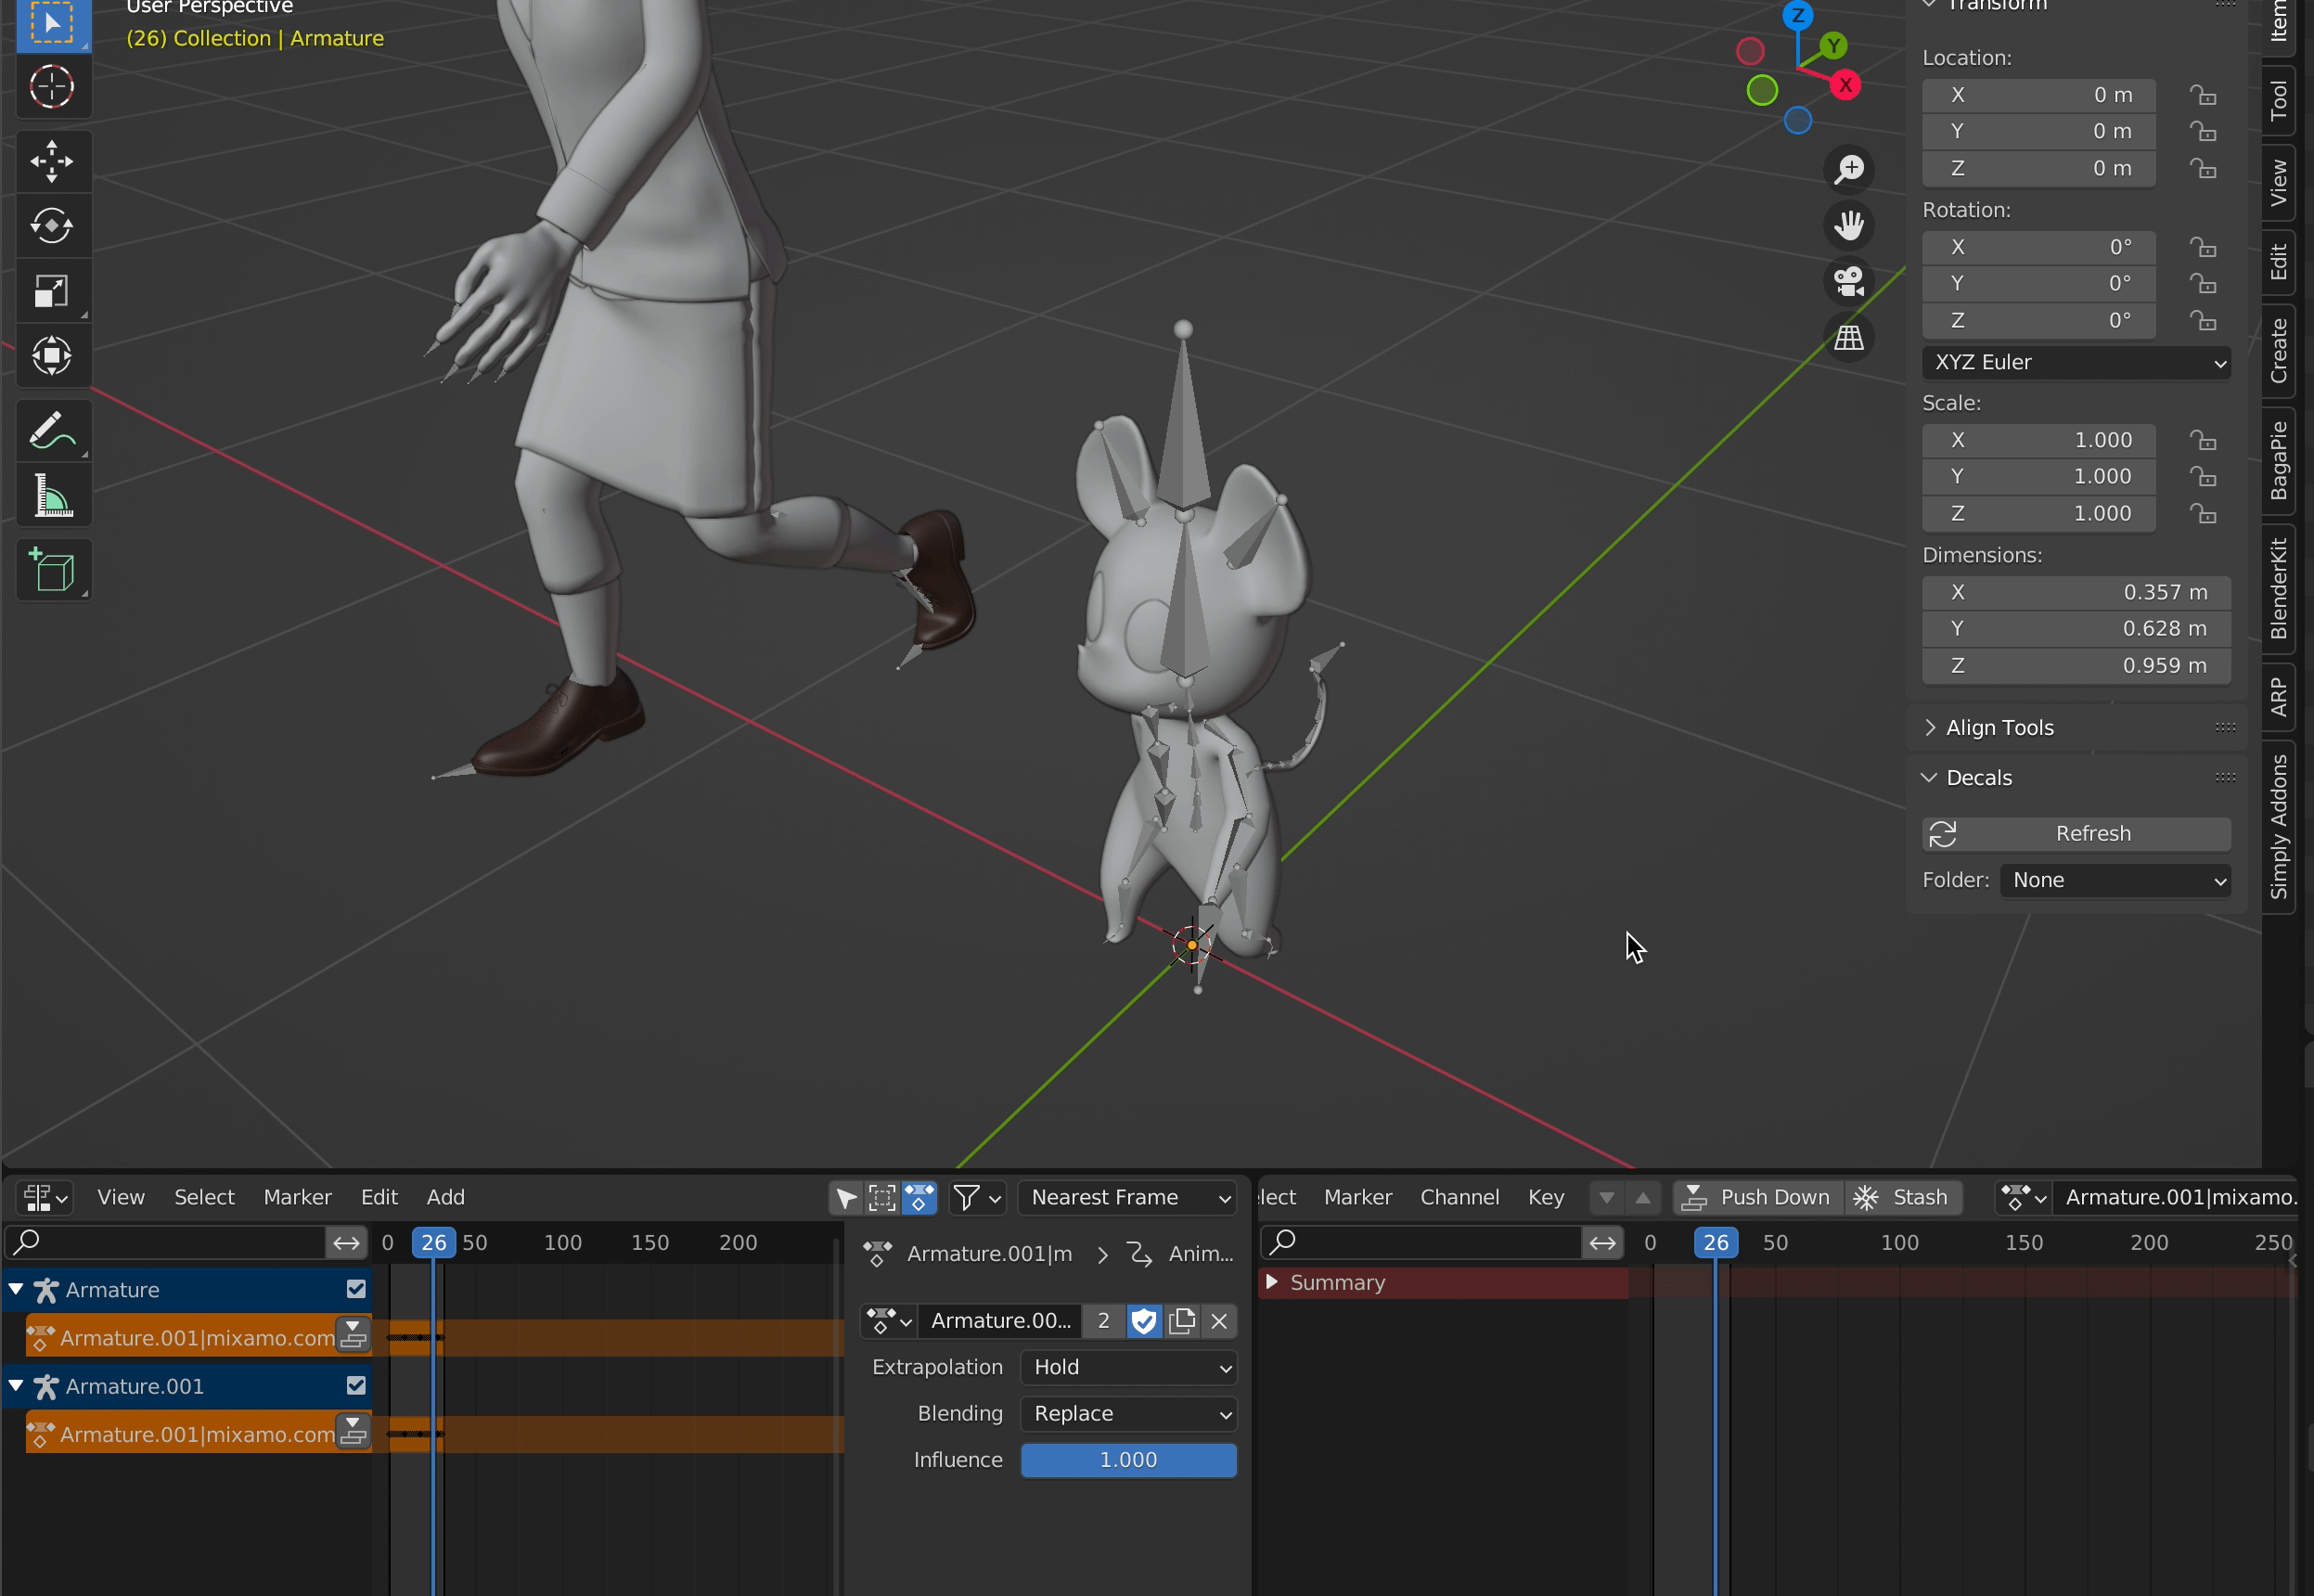
Task: Adjust the Influence slider
Action: coord(1127,1460)
